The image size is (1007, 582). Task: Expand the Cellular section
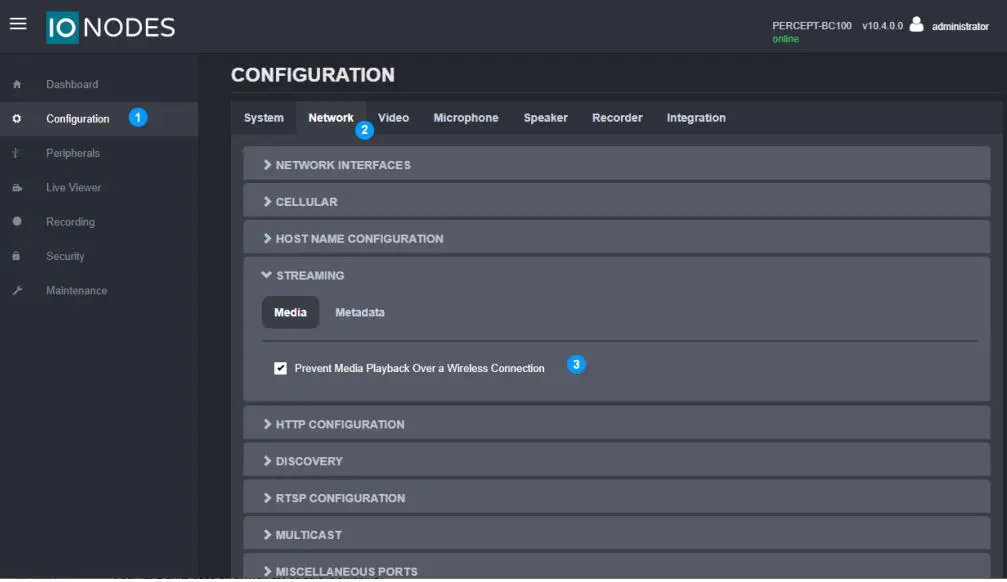tap(306, 202)
